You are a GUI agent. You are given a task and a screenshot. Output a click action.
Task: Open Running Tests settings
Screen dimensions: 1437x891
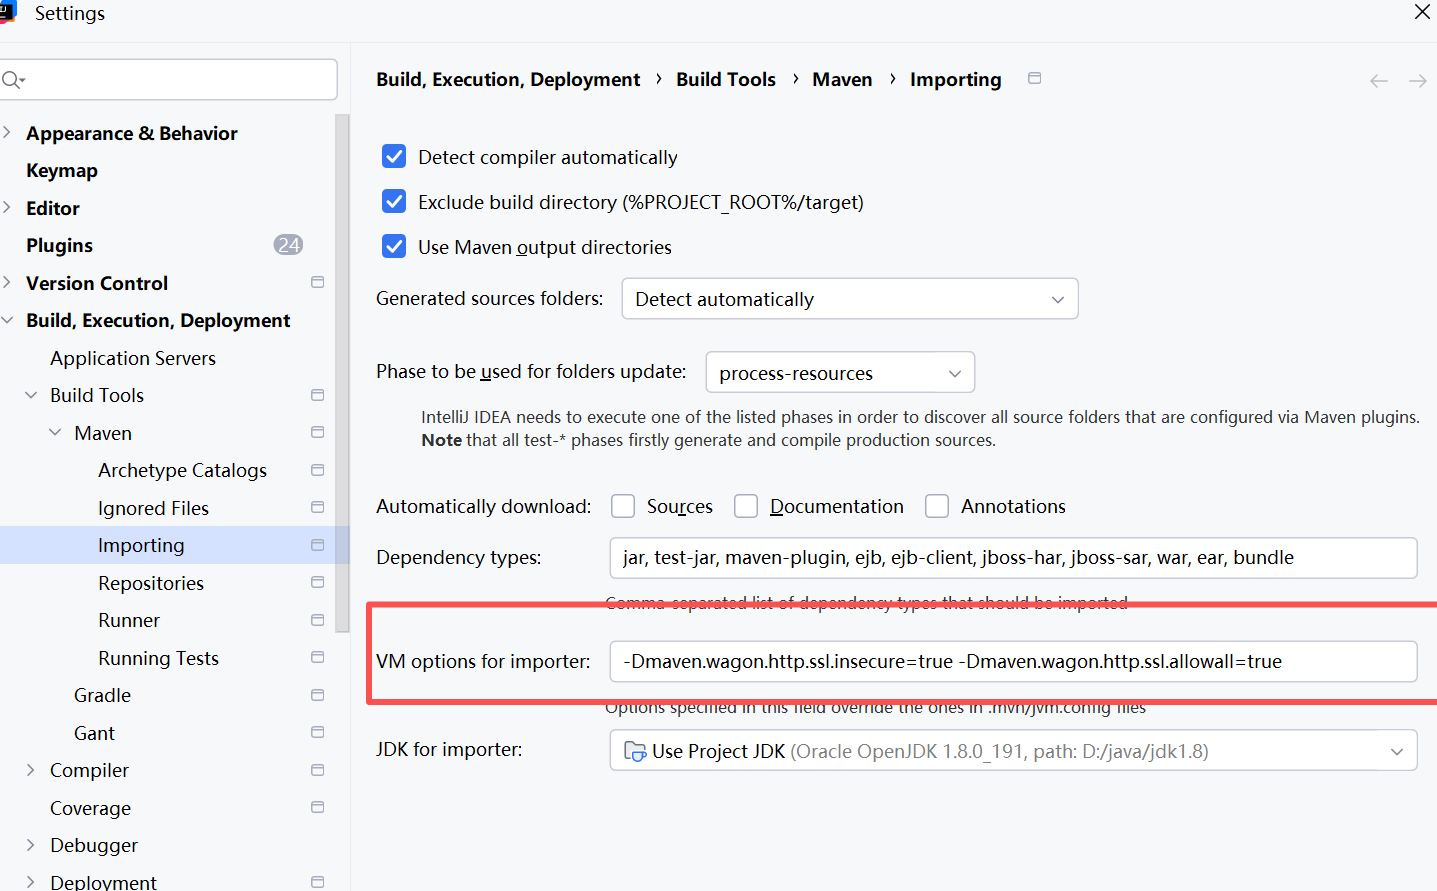[158, 658]
